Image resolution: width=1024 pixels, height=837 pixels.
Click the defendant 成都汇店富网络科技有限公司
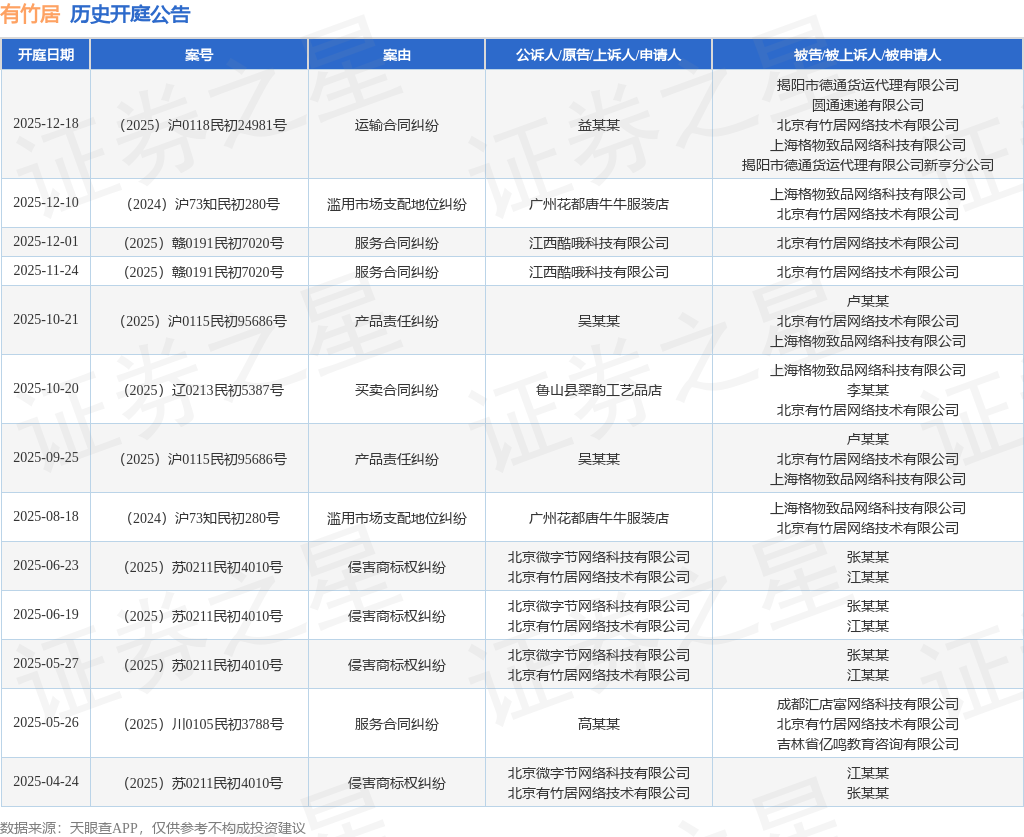[x=867, y=704]
